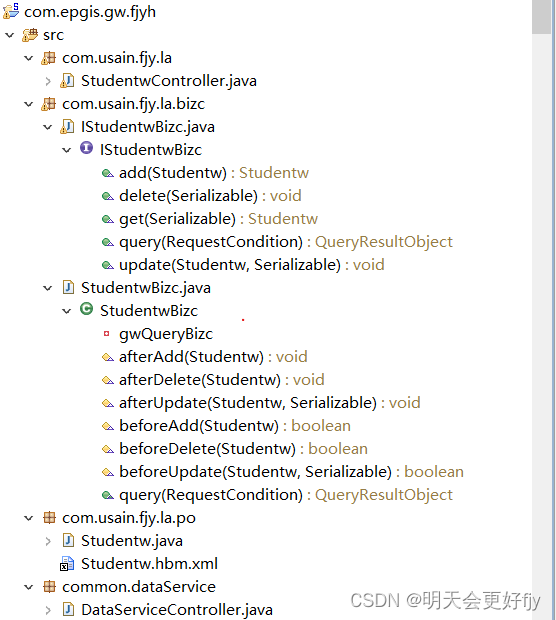Click the com.usain.fjy.la.bizc package icon
This screenshot has width=556, height=620.
coord(49,104)
